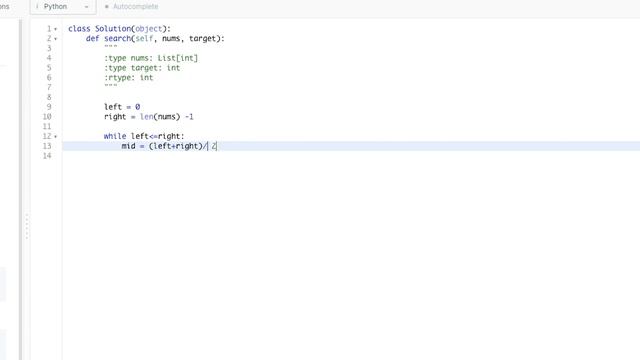Viewport: 640px width, 360px height.
Task: Place cursor in 'mid = (left+right)/ 2' line
Action: [169, 146]
